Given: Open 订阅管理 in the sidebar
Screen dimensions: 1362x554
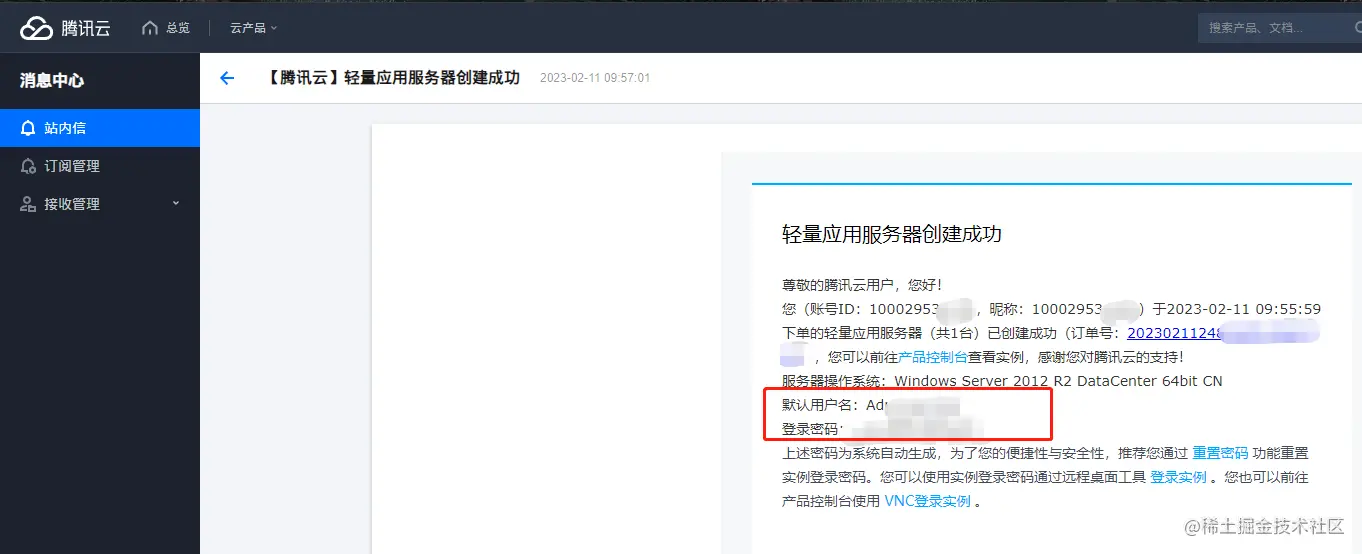Looking at the screenshot, I should [100, 166].
